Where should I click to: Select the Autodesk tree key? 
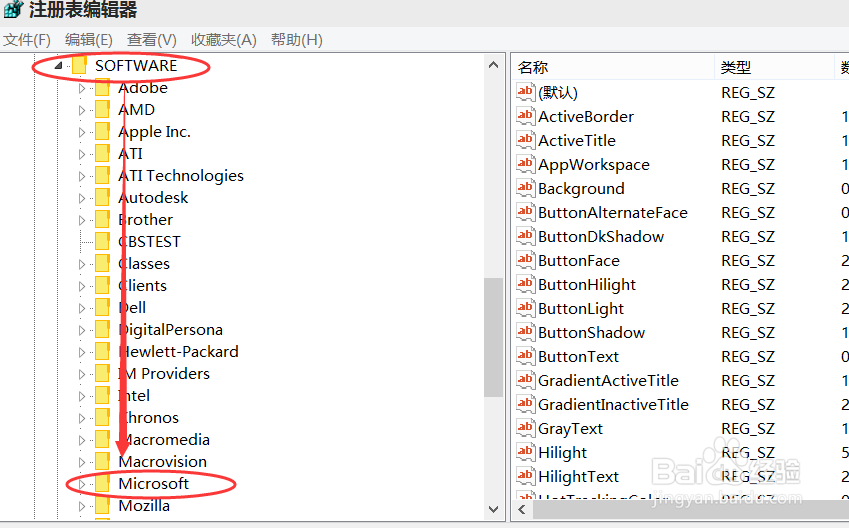153,198
